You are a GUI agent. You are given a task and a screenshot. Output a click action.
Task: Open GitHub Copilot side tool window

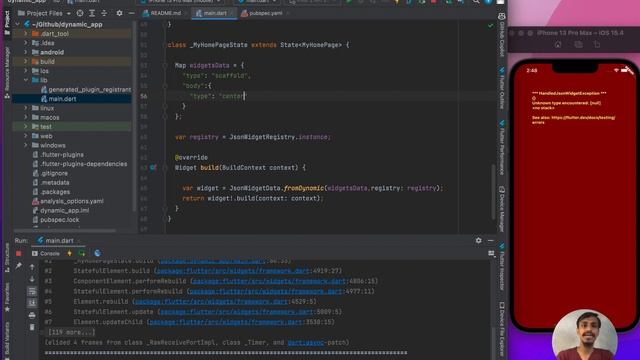click(502, 35)
